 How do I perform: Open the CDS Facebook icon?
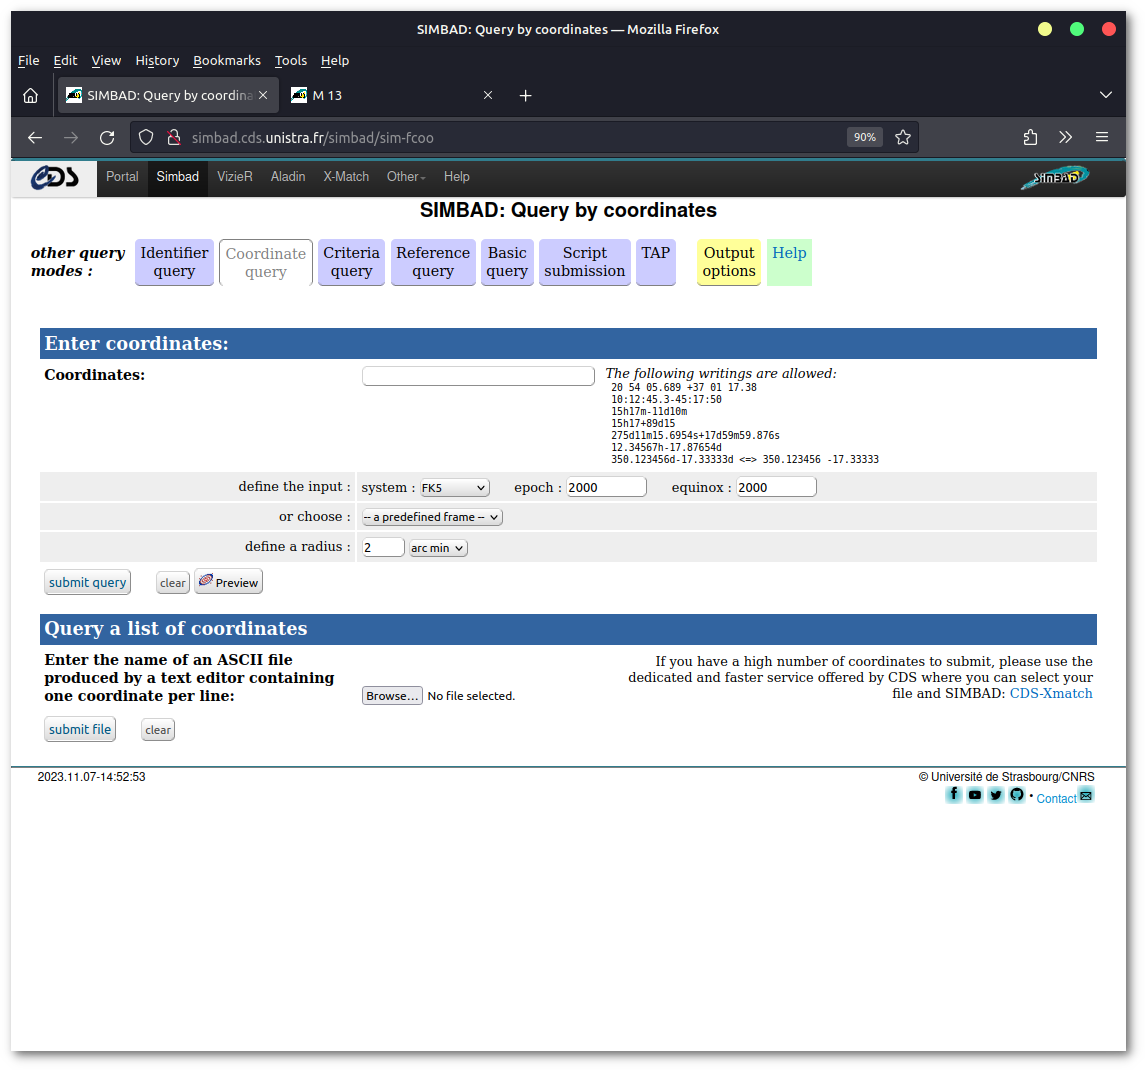pyautogui.click(x=954, y=795)
